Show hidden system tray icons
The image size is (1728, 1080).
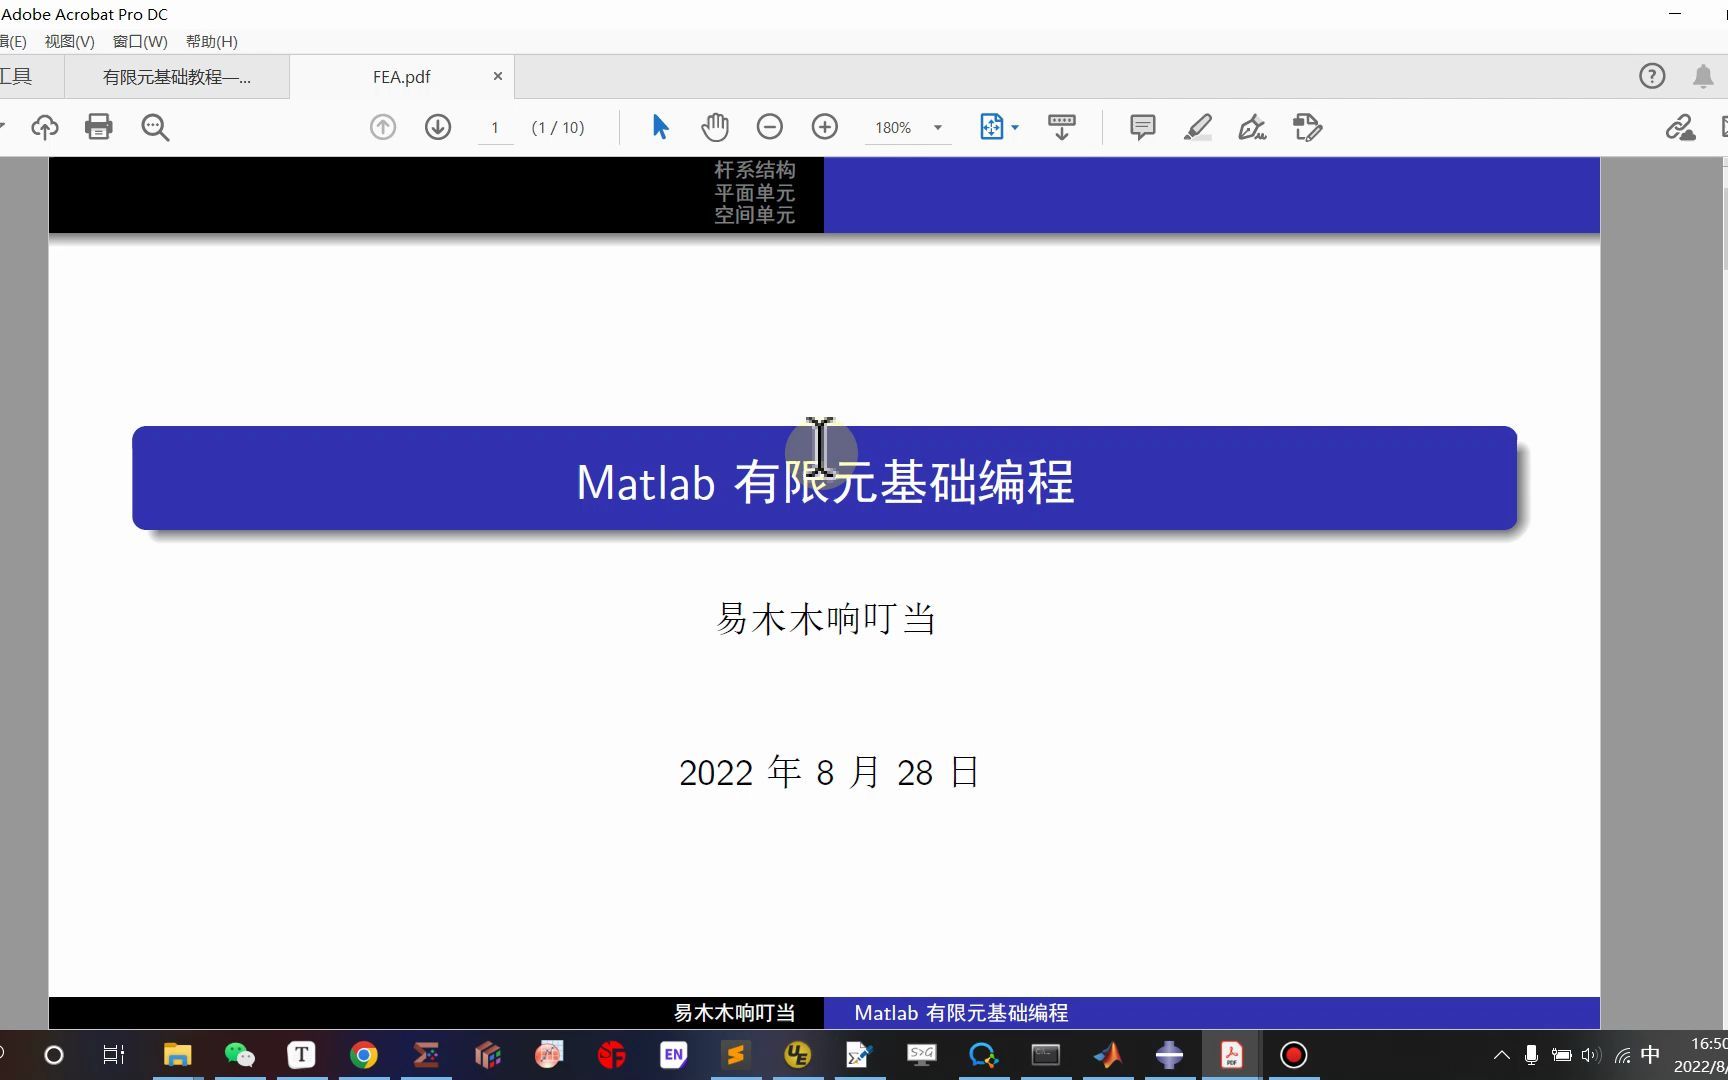(x=1502, y=1055)
